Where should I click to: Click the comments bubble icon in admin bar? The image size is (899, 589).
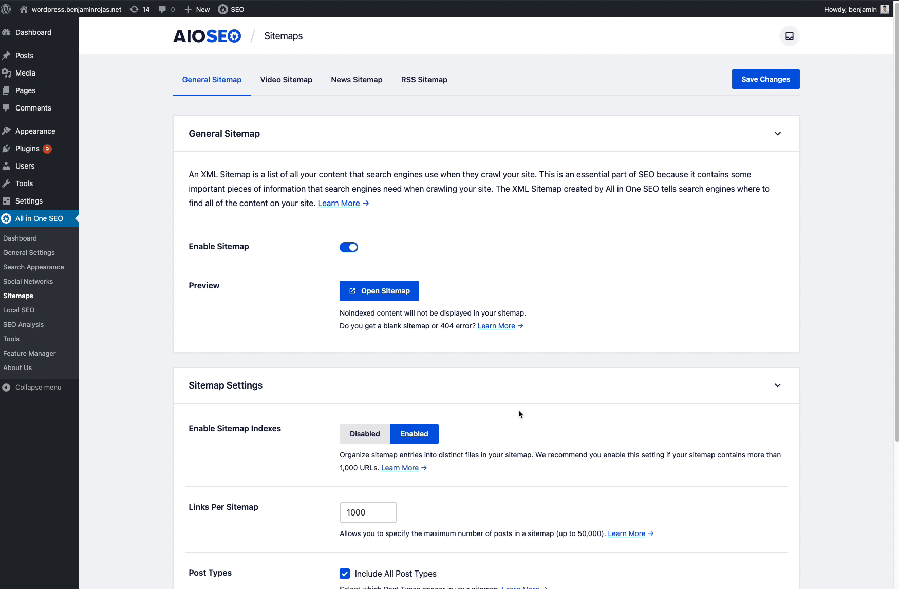tap(162, 9)
